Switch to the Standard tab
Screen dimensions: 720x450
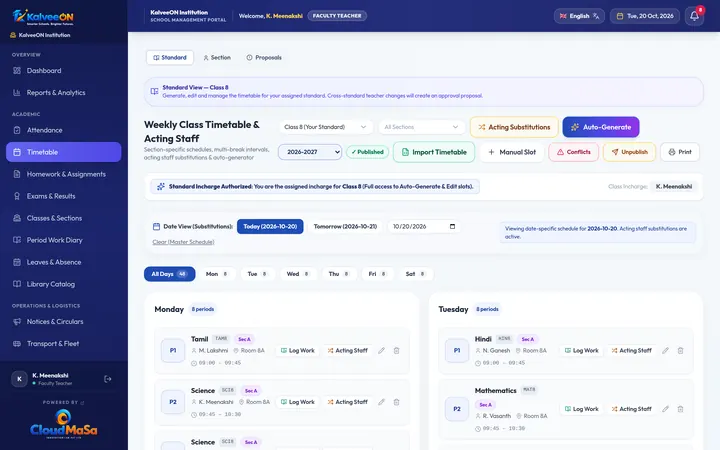tap(170, 58)
